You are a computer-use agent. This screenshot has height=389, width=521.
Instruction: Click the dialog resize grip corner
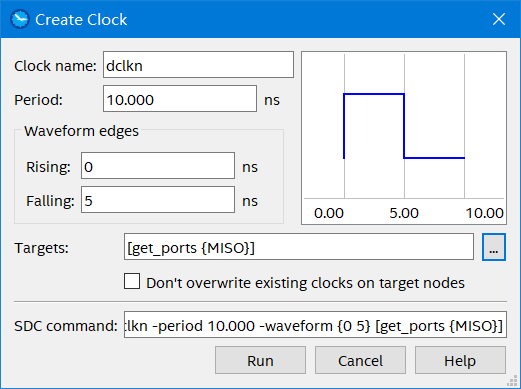512,380
